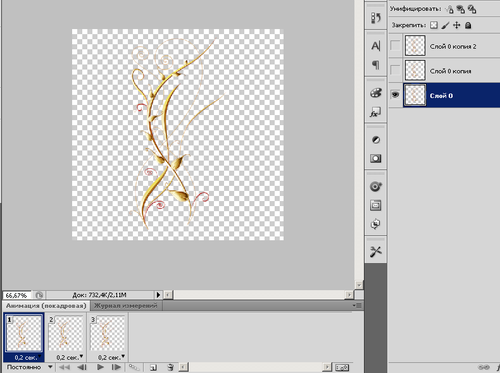Open status bar info arrow menu
This screenshot has width=500, height=373.
[159, 295]
